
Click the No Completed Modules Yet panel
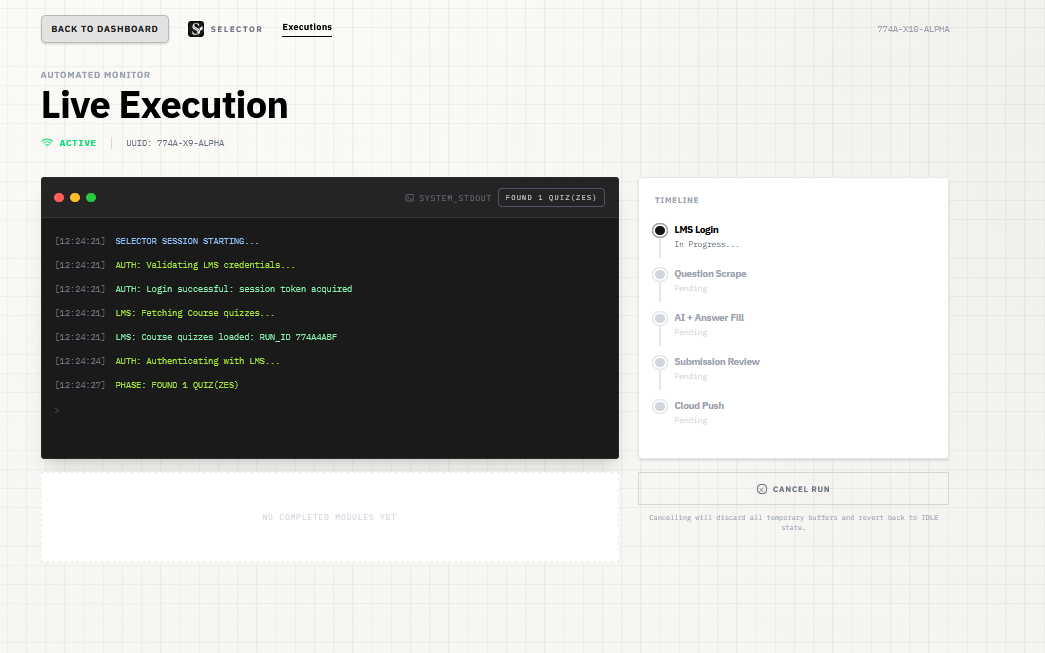point(330,517)
